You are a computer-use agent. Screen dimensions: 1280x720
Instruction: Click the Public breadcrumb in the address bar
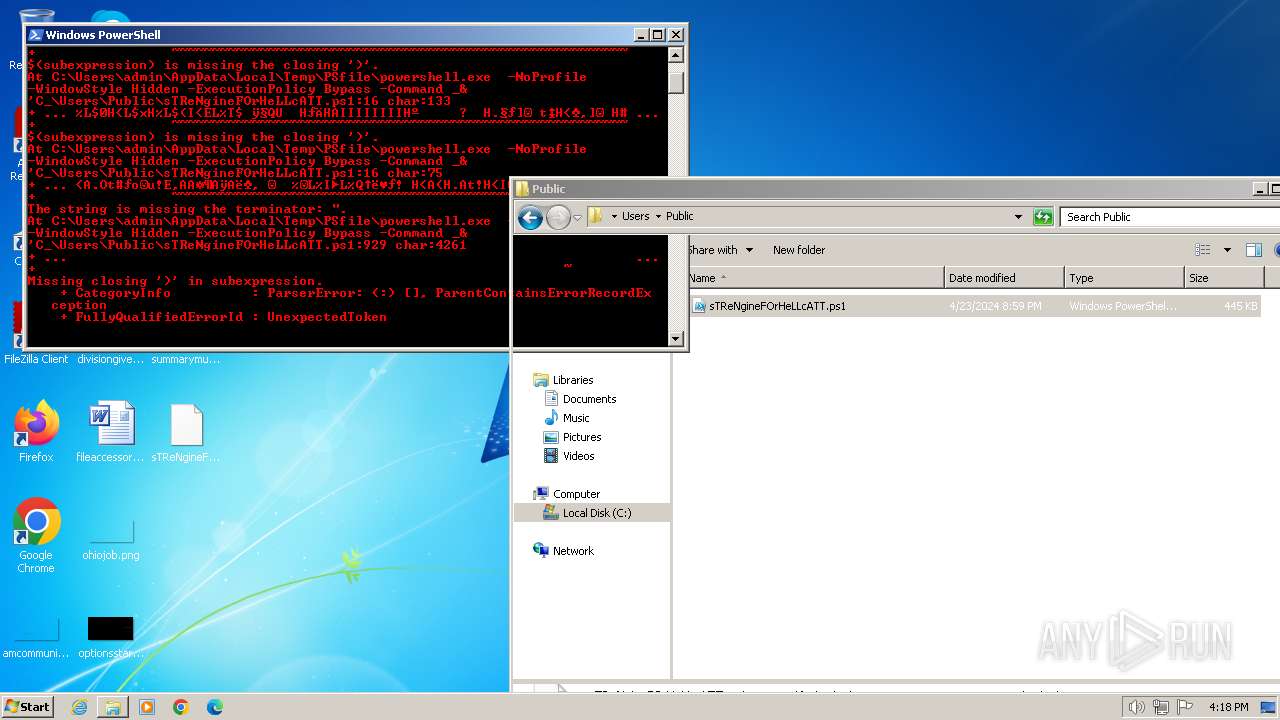(x=679, y=216)
